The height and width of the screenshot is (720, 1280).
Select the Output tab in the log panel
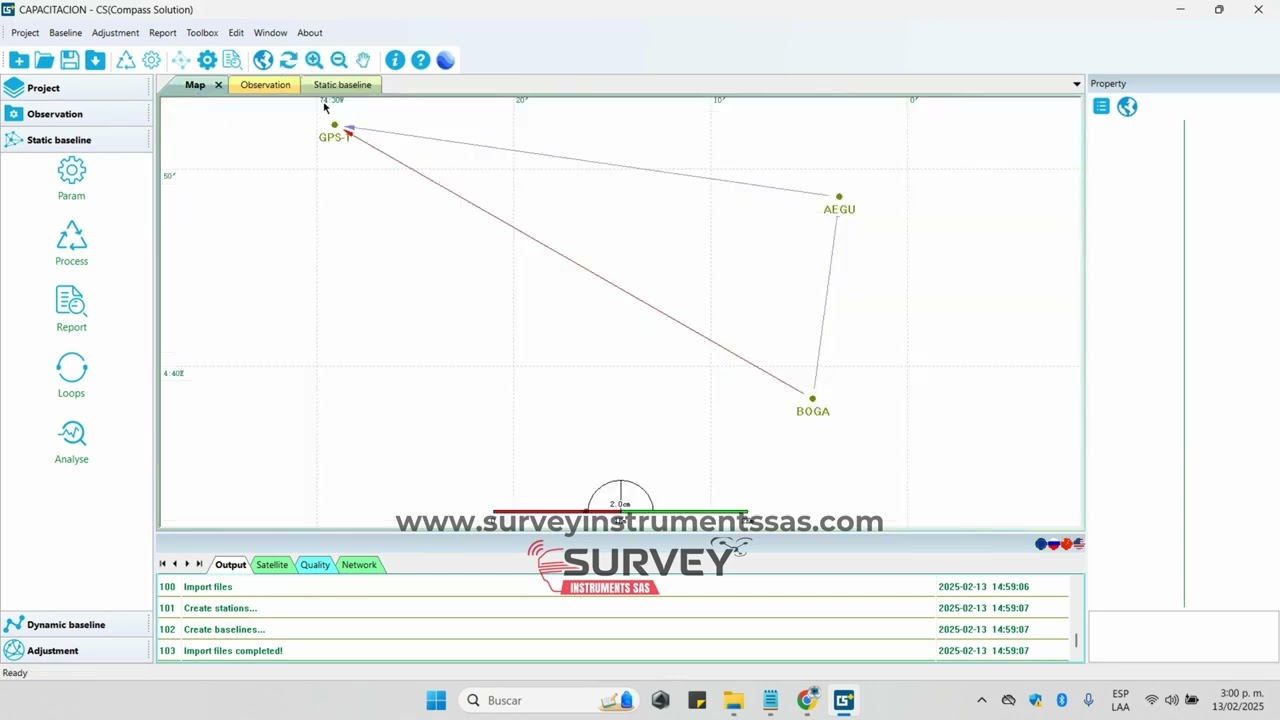230,565
